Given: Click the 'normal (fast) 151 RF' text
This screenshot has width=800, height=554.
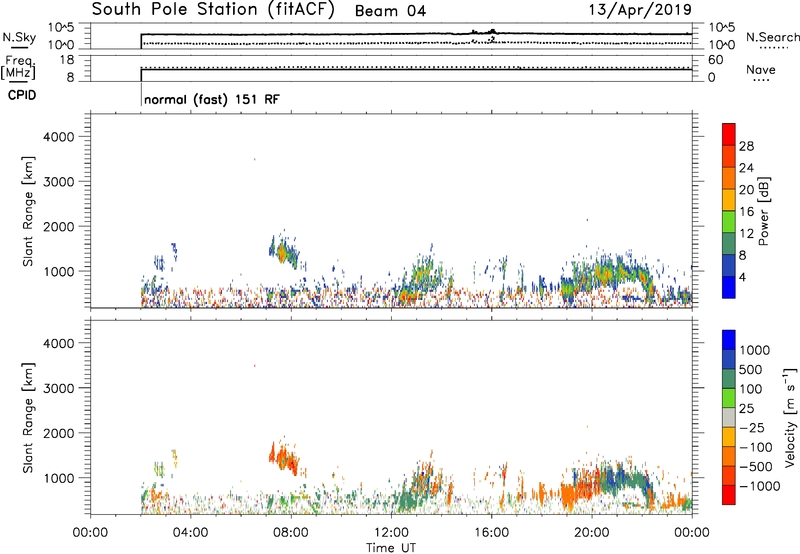Looking at the screenshot, I should [212, 99].
